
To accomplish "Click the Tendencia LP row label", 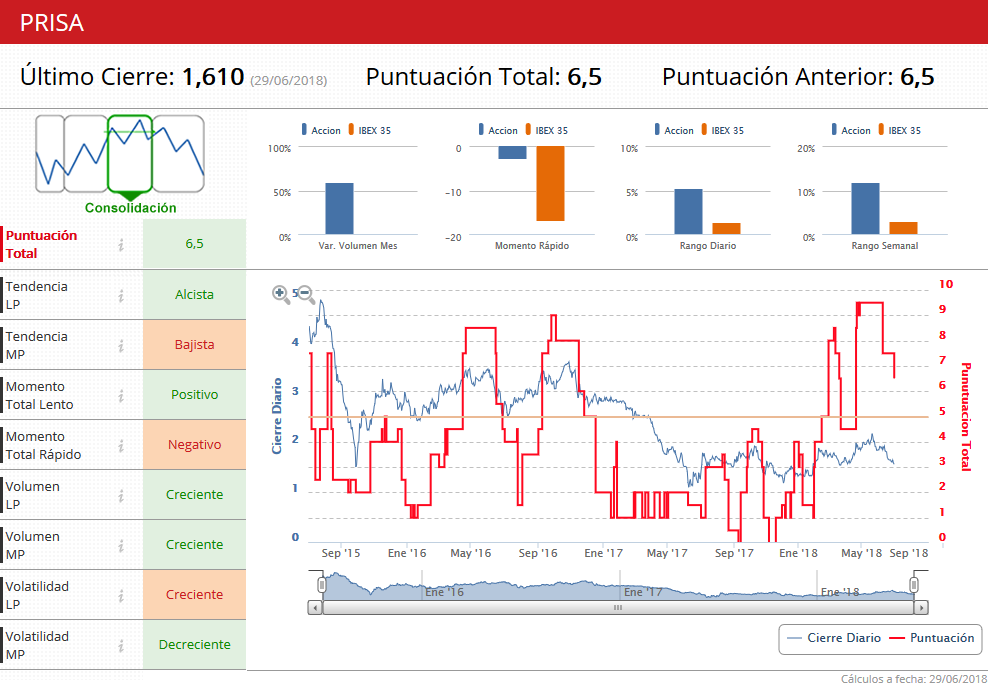I will click(x=36, y=295).
